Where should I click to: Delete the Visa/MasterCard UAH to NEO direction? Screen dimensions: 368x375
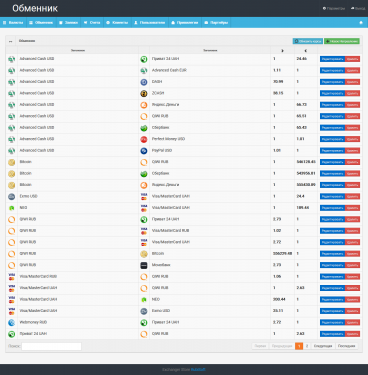pos(352,300)
